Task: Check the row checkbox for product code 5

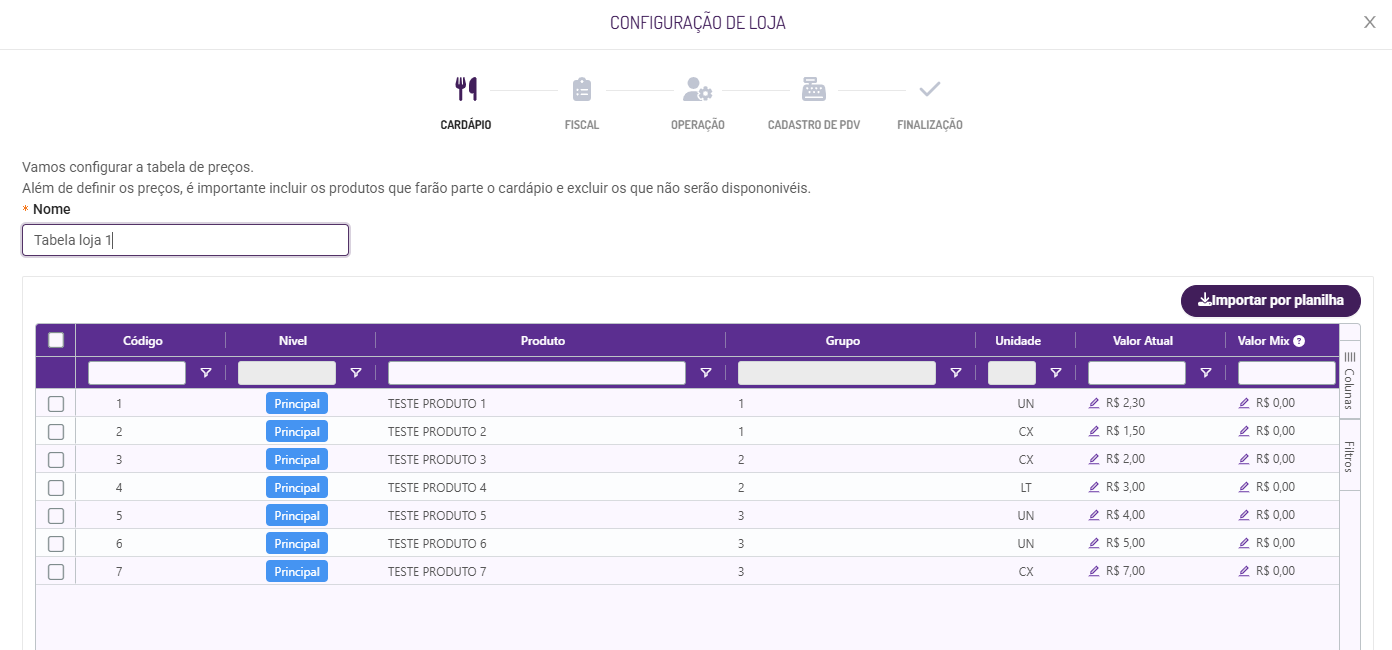Action: (x=56, y=516)
